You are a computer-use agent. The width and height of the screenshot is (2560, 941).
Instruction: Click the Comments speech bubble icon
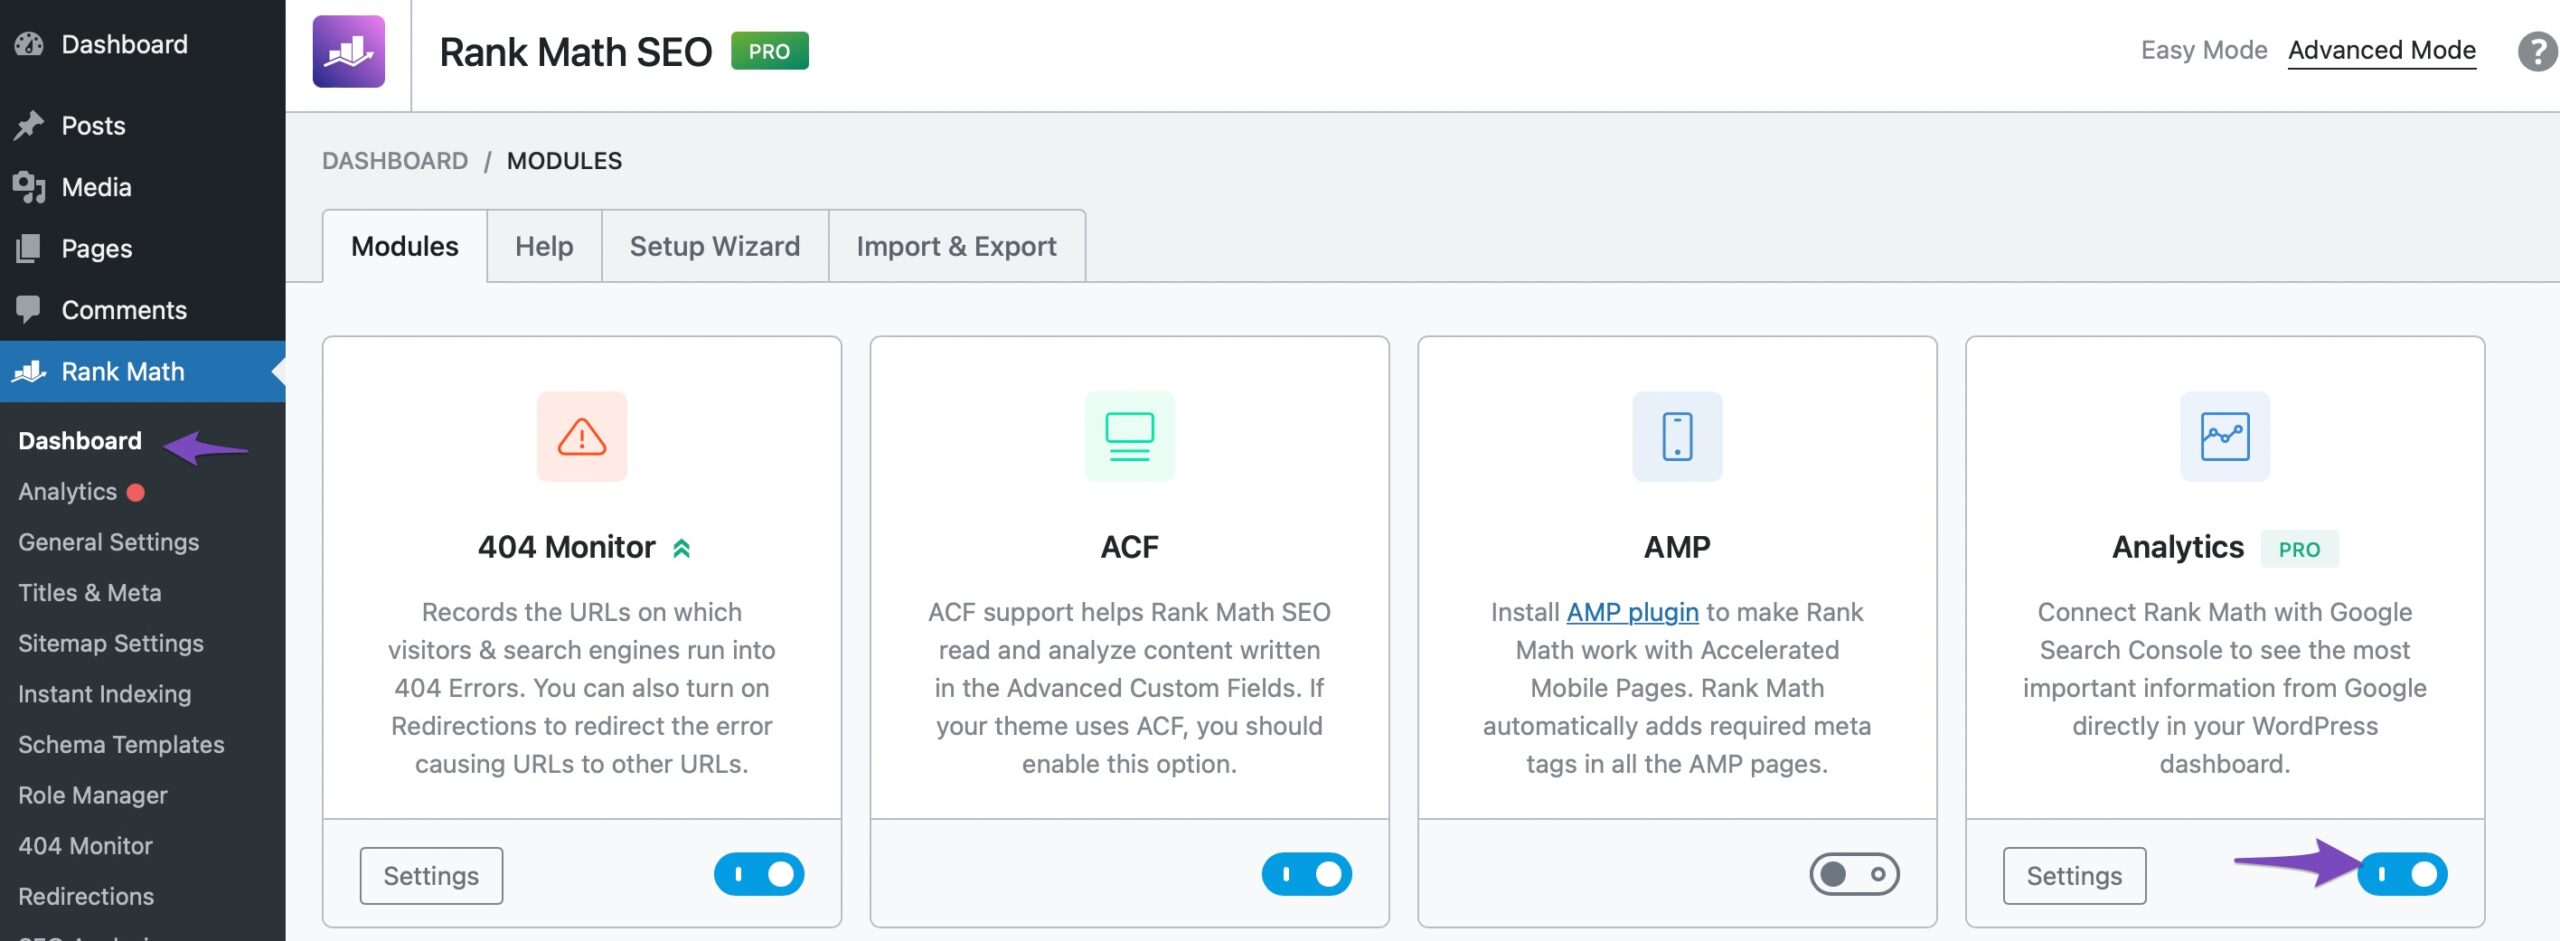[29, 309]
